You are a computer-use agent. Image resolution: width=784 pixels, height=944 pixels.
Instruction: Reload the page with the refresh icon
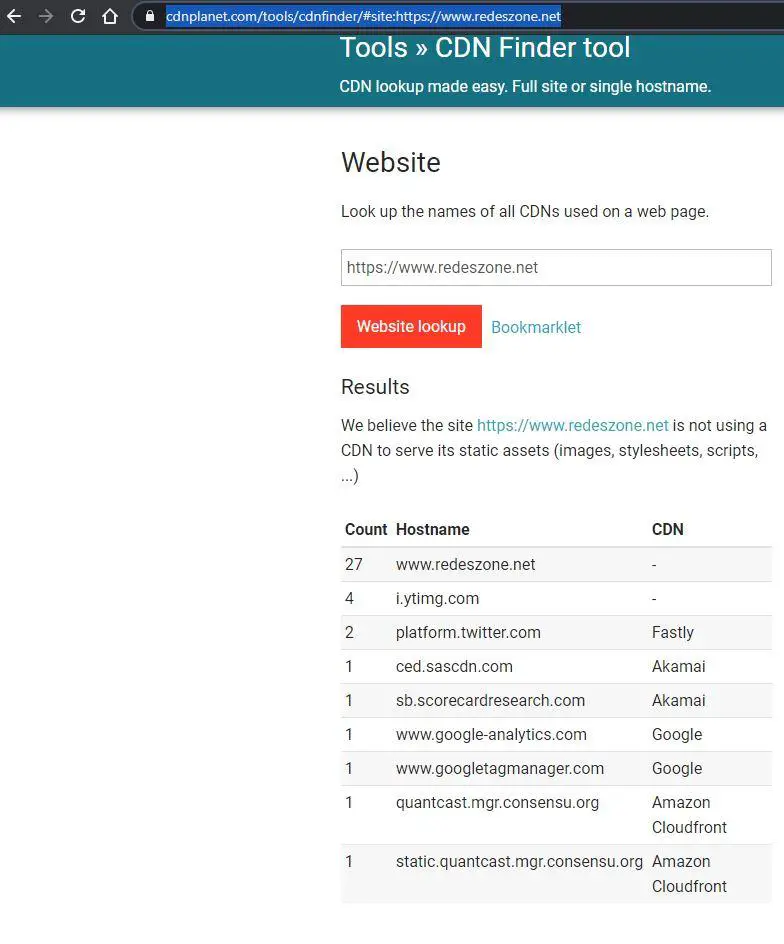coord(78,16)
